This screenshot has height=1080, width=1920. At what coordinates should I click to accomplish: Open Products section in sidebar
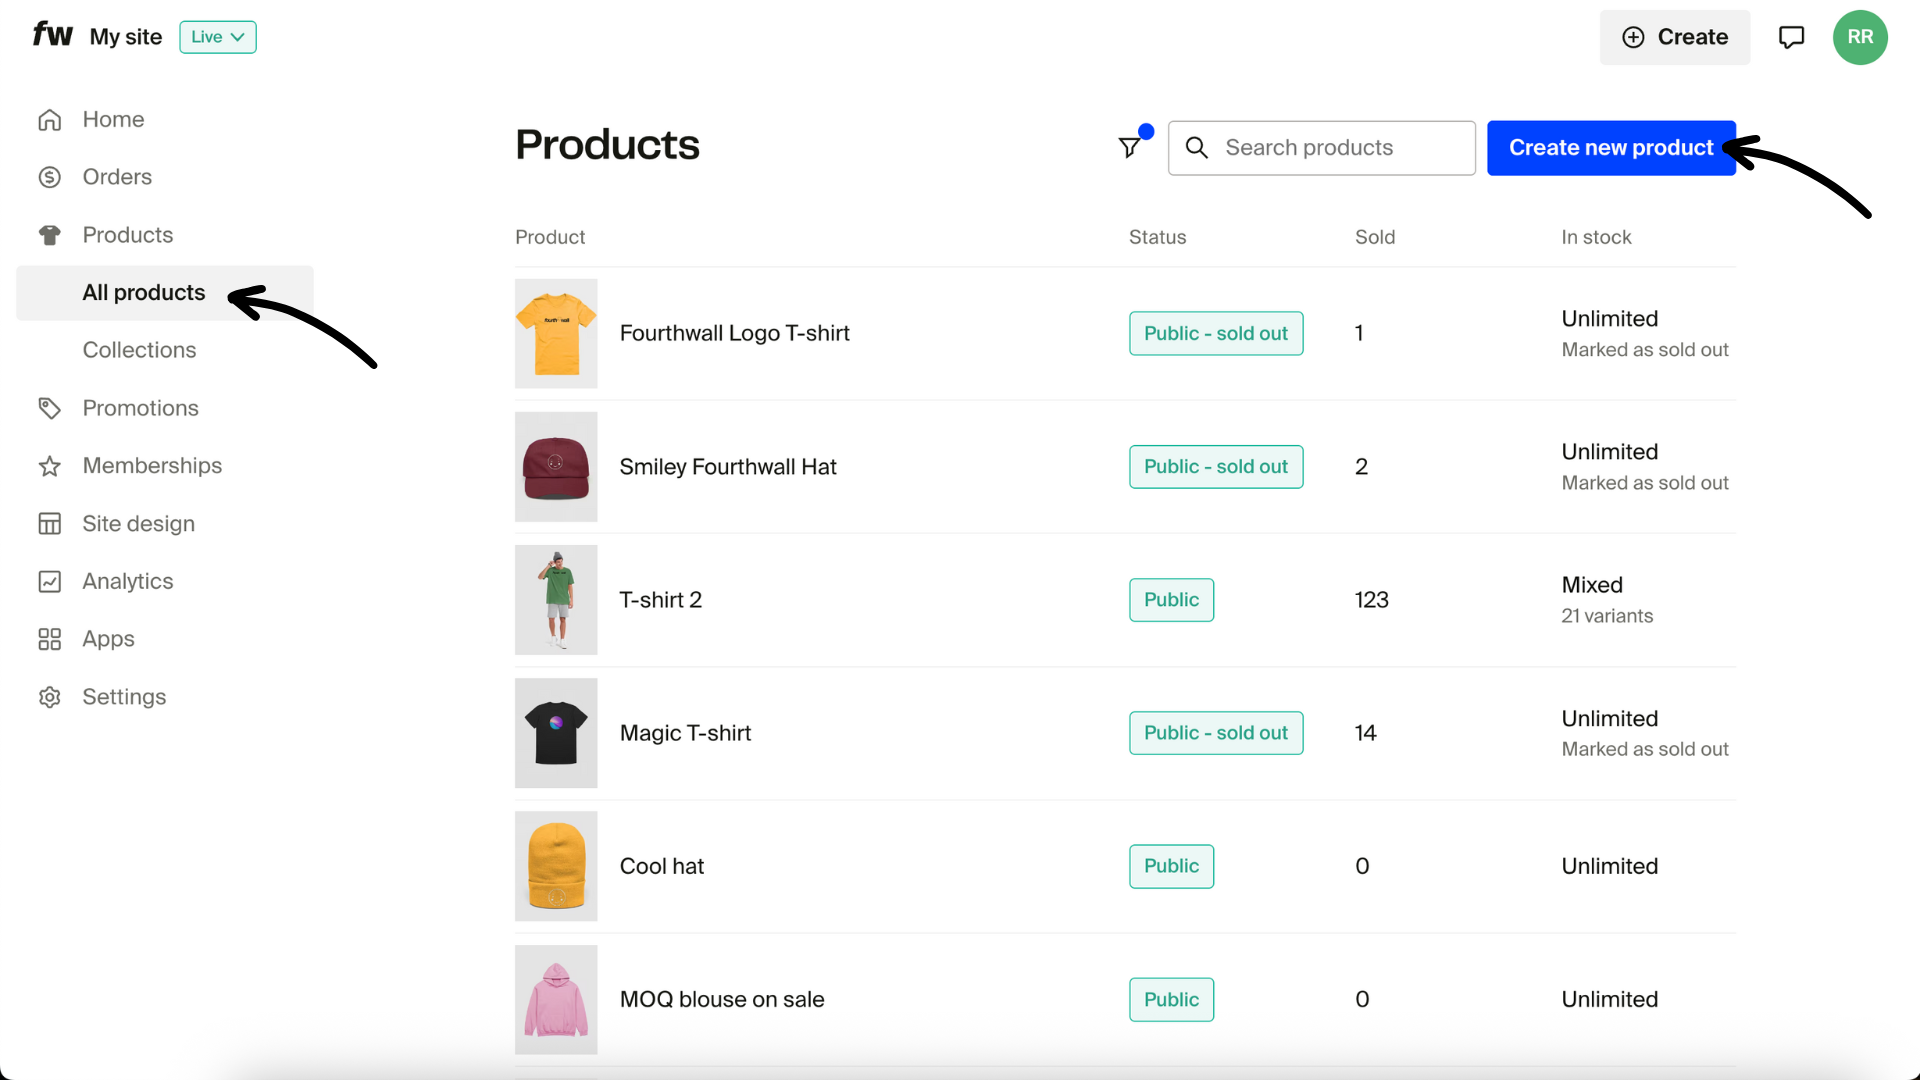click(128, 235)
